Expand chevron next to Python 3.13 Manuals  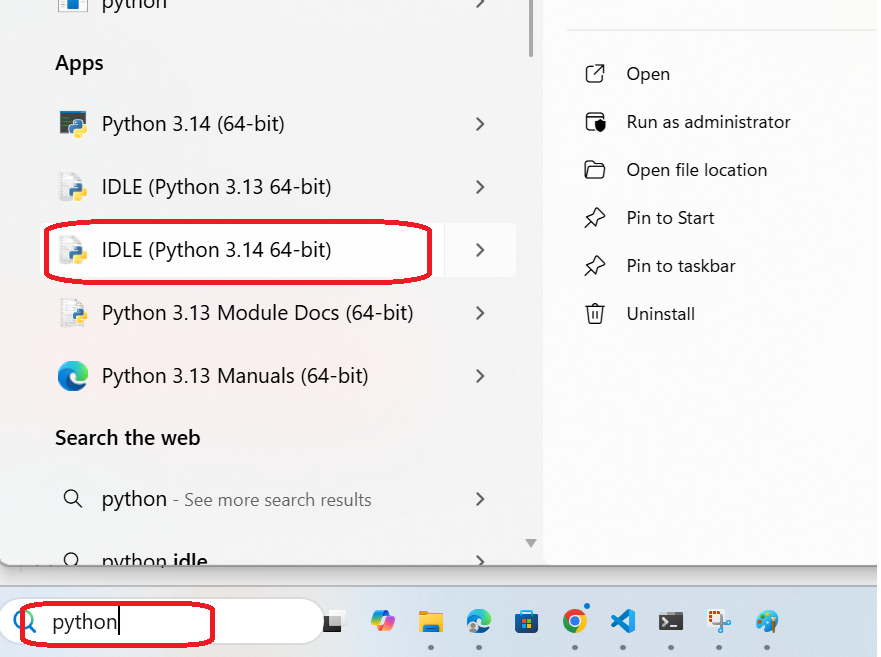click(480, 376)
